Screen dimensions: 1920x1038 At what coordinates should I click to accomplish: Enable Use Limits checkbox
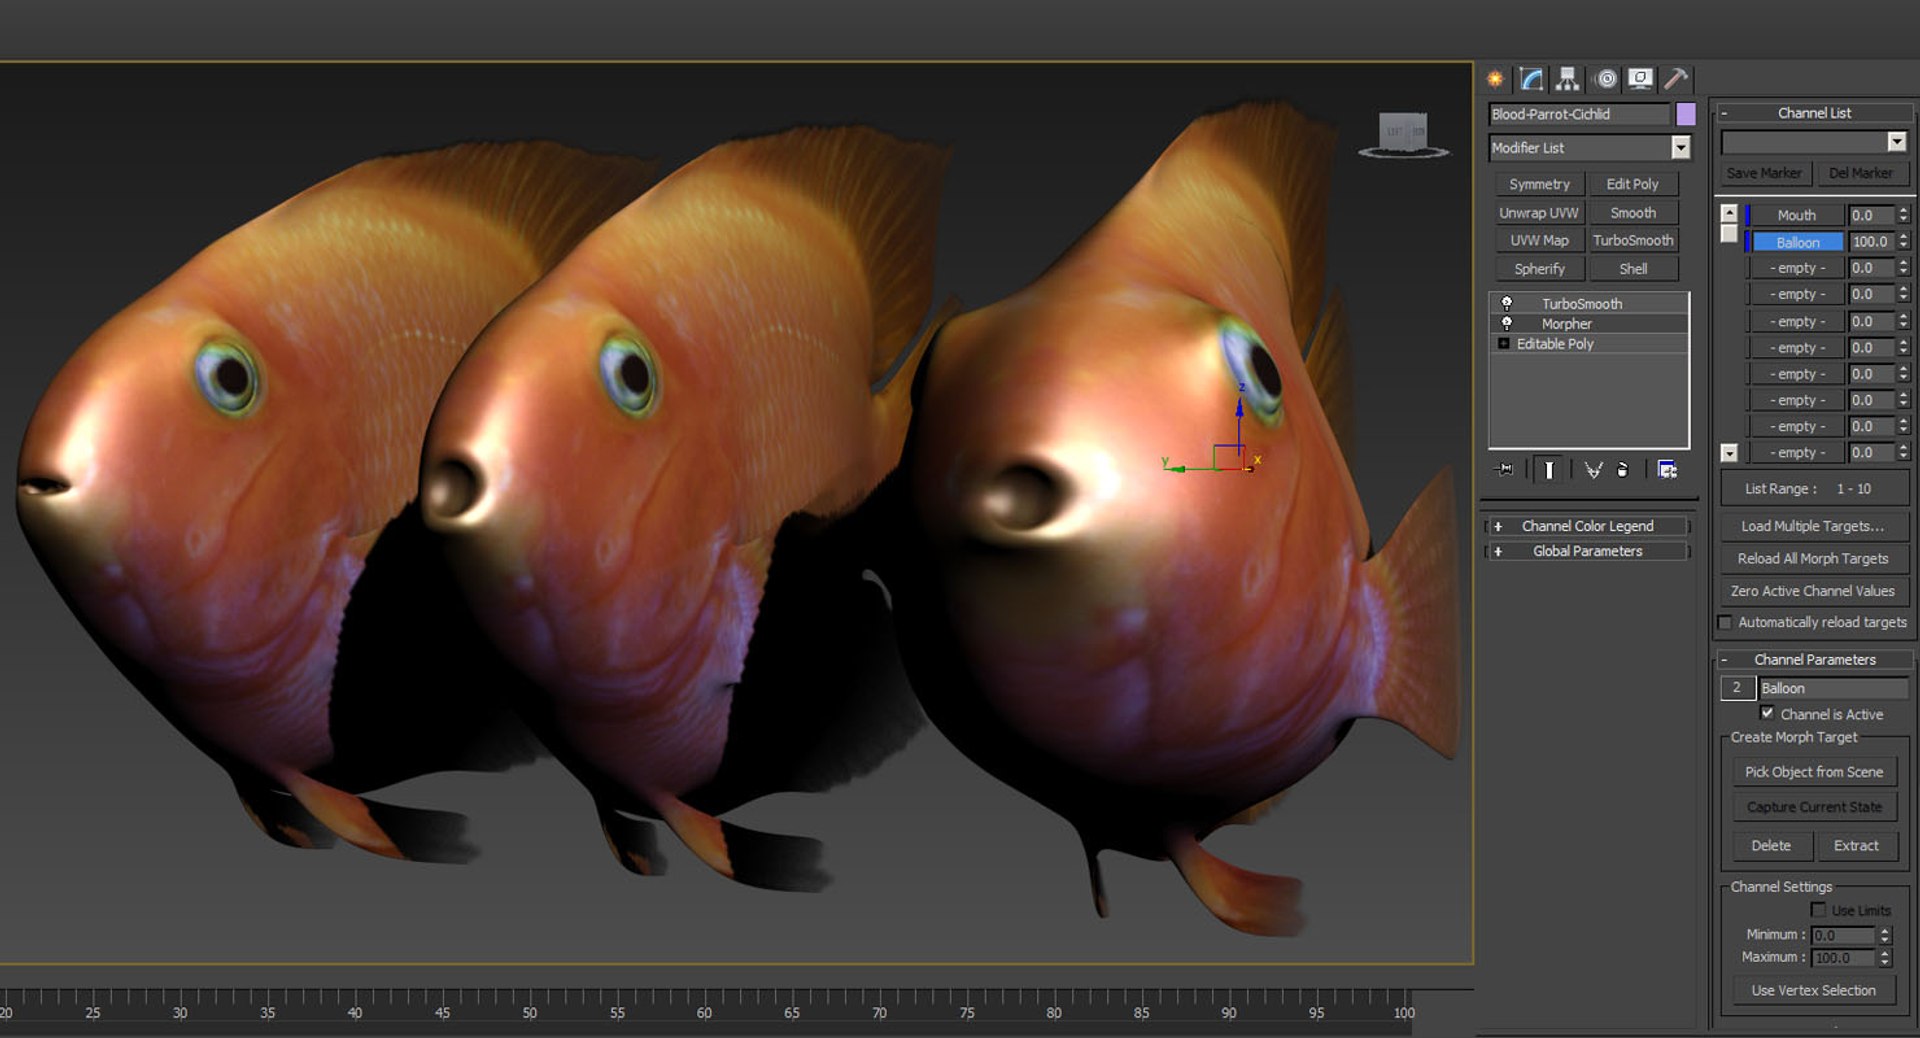pyautogui.click(x=1818, y=909)
